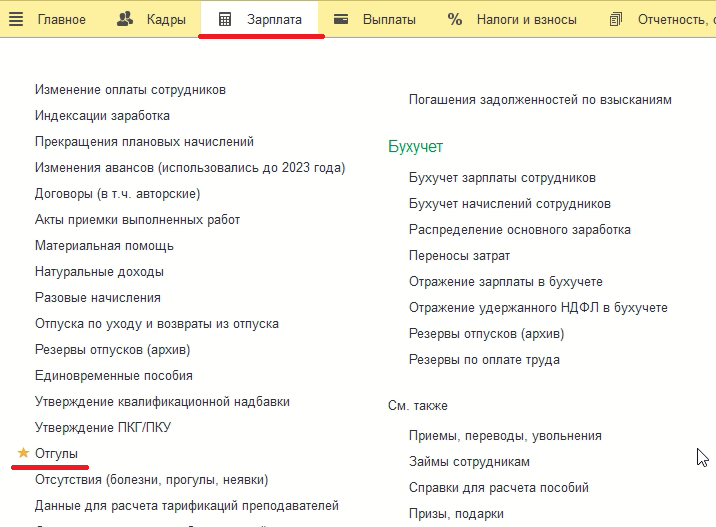
Task: Click the Зарплата calculator icon
Action: (x=225, y=19)
